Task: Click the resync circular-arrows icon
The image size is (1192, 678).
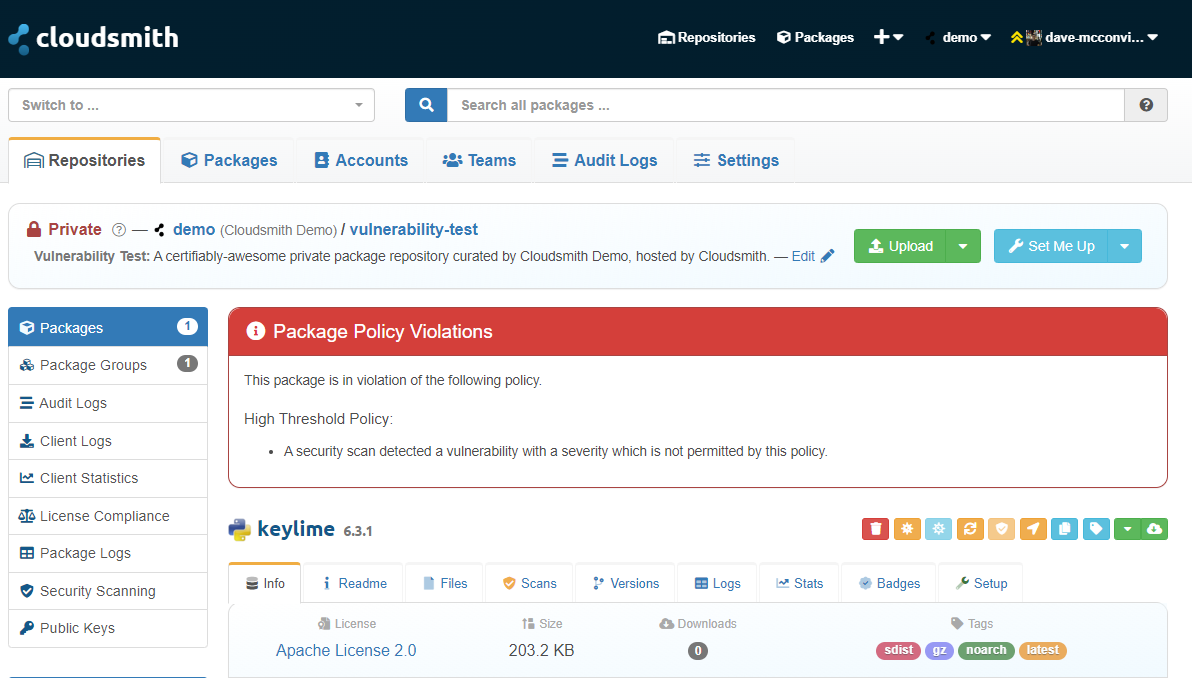Action: click(x=970, y=529)
